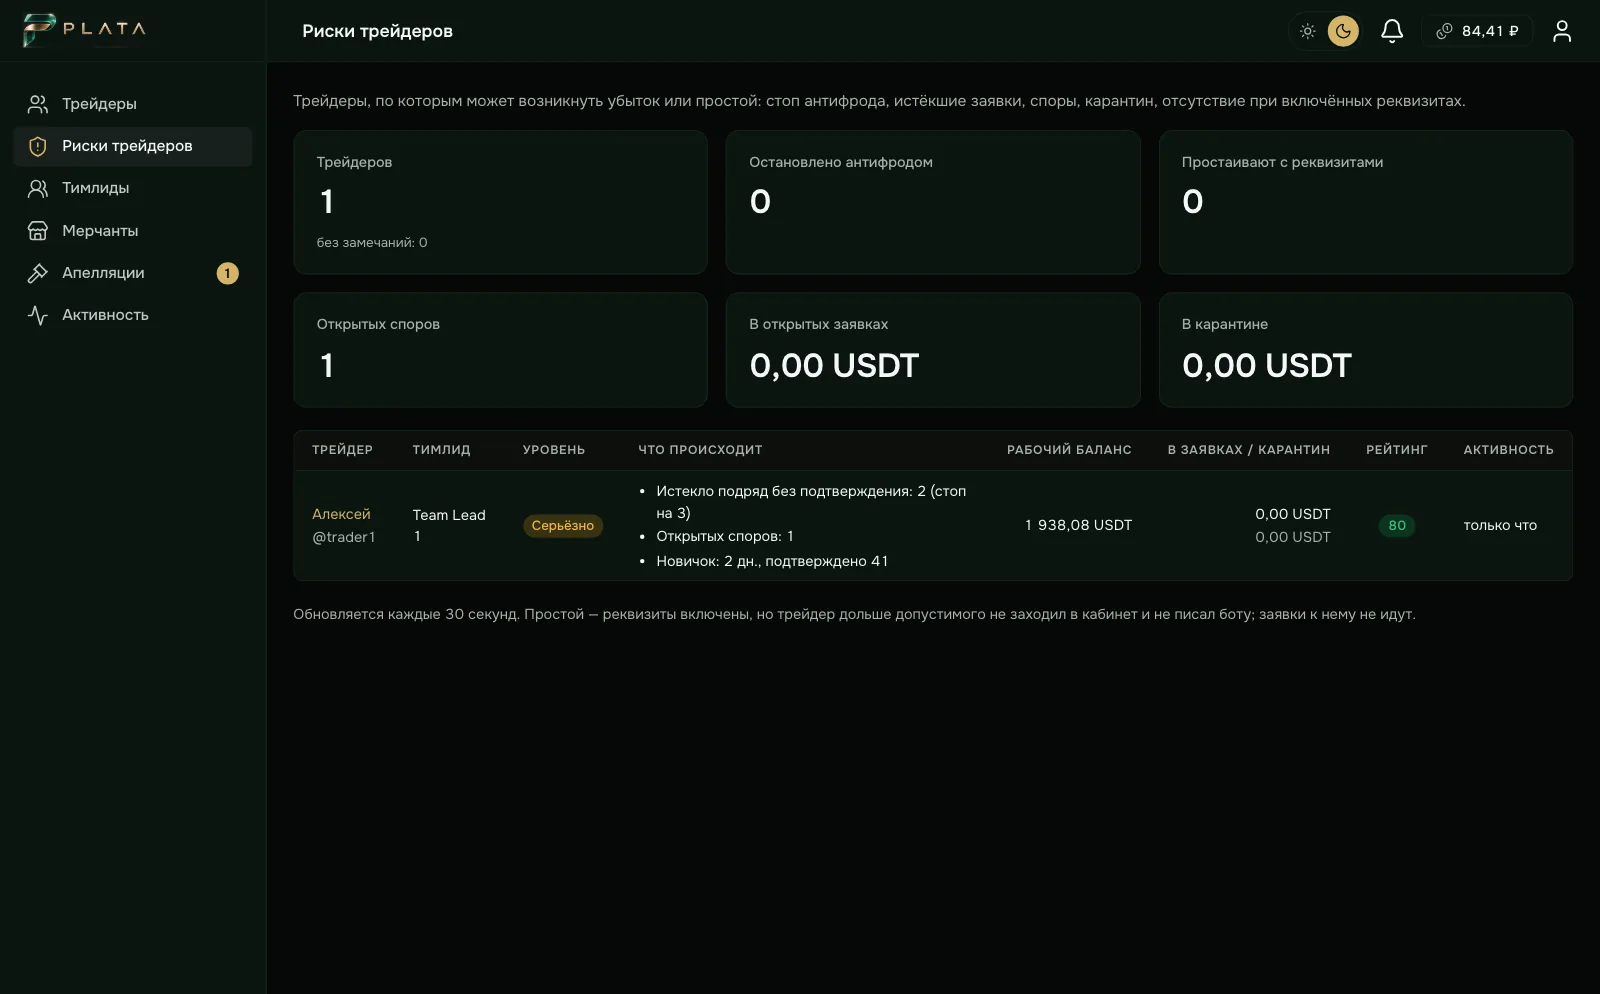This screenshot has width=1600, height=994.
Task: Click the shield icon for Риски трейдеров
Action: [38, 146]
